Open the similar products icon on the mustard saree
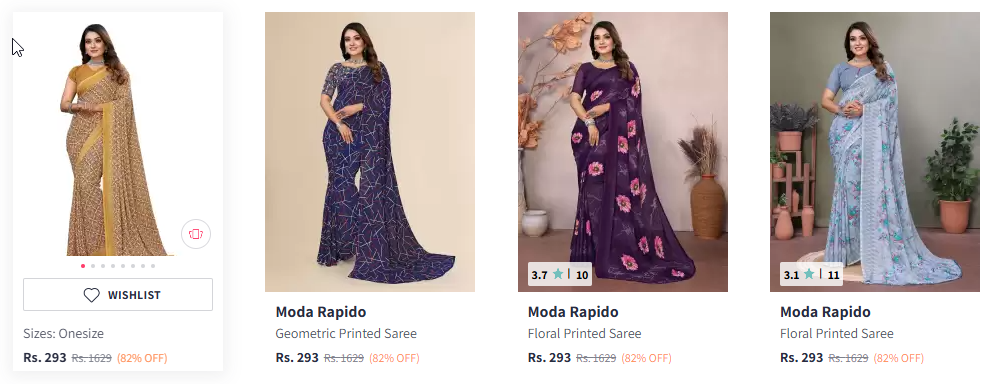 (196, 234)
